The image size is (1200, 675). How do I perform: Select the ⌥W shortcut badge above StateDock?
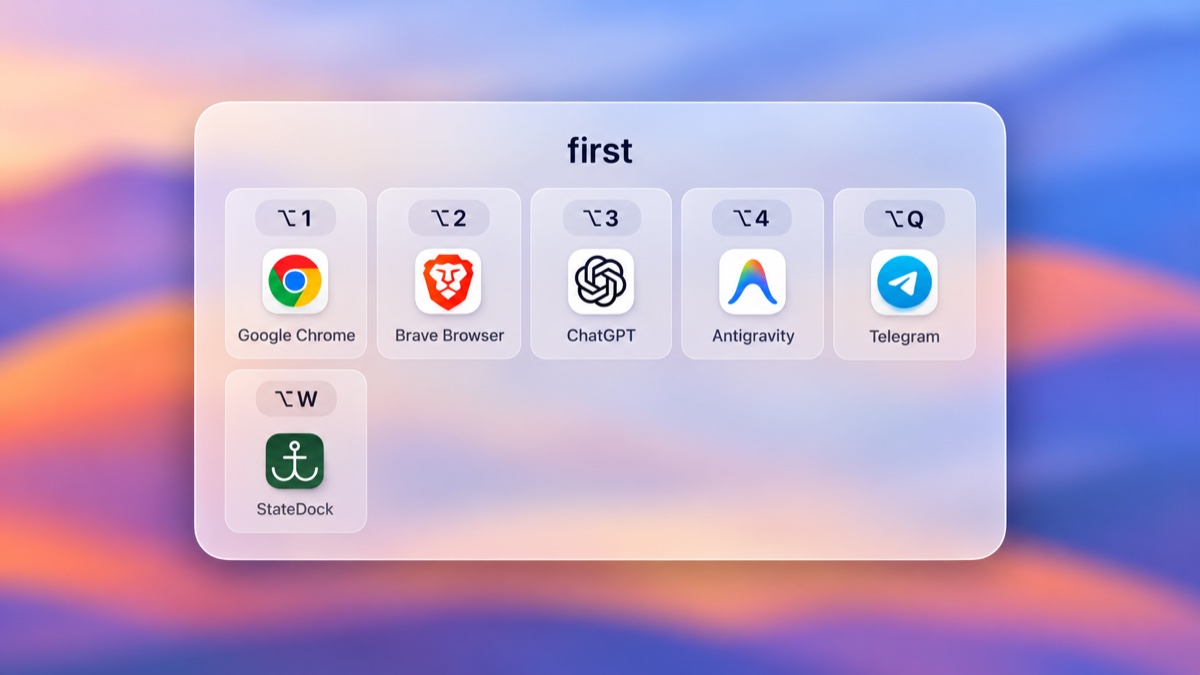pyautogui.click(x=296, y=399)
